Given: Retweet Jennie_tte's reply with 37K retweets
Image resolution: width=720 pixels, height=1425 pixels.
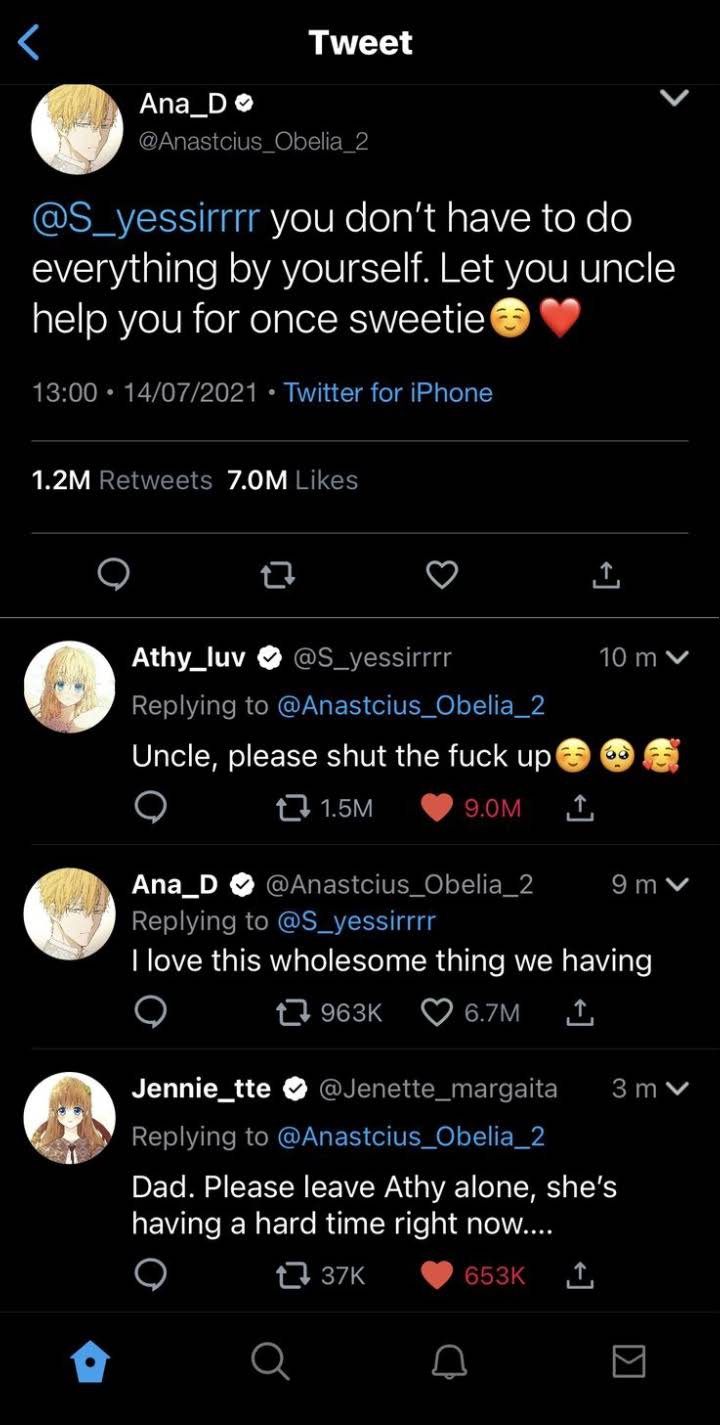Looking at the screenshot, I should point(292,1275).
